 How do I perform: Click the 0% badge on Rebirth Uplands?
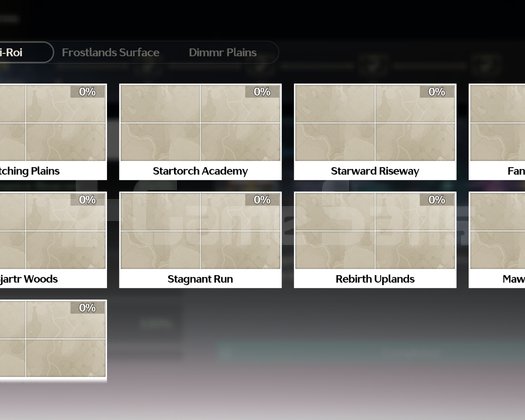click(437, 200)
